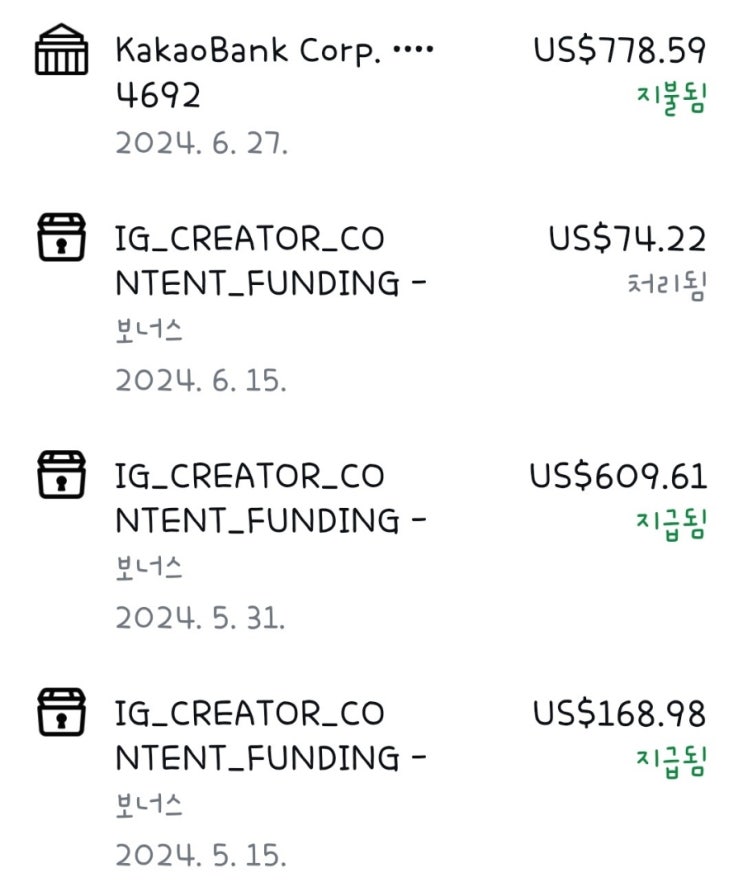Open the IG_CREATOR_CONTENT_FUNDING entry for US$609.61
The height and width of the screenshot is (892, 743).
pos(270,497)
